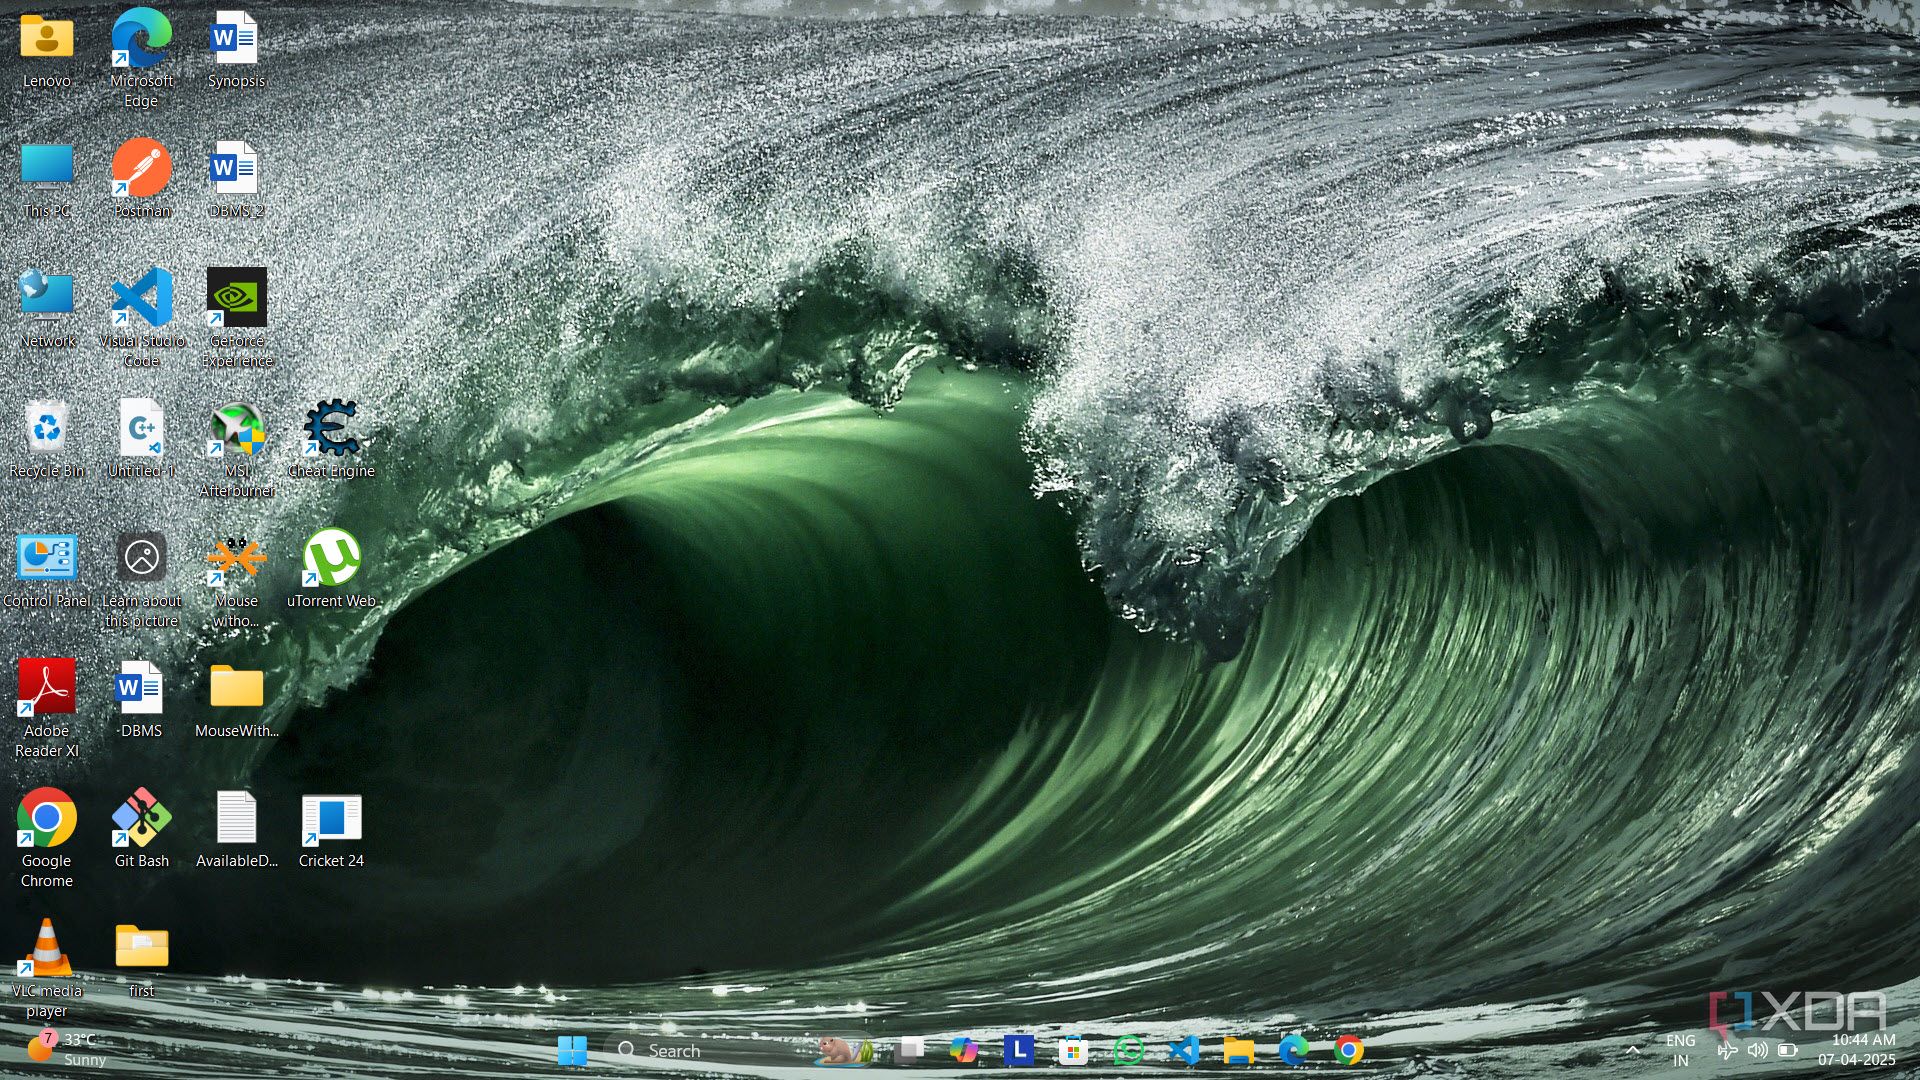Open File Explorer from the taskbar
This screenshot has width=1920, height=1080.
click(x=1238, y=1050)
